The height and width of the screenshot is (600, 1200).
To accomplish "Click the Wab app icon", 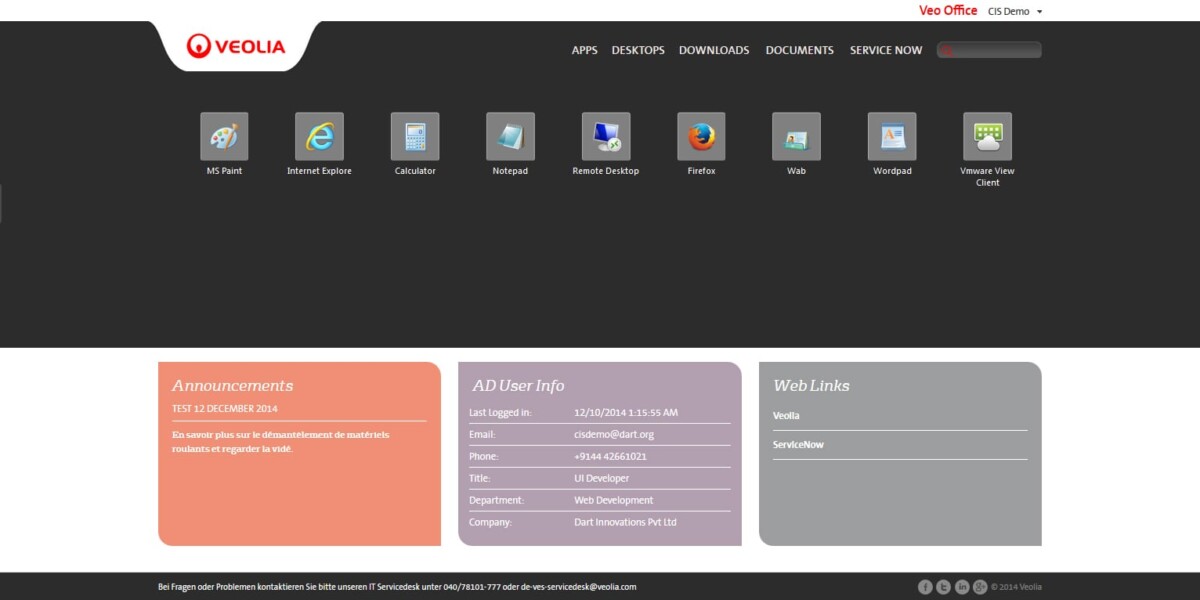I will click(x=796, y=137).
